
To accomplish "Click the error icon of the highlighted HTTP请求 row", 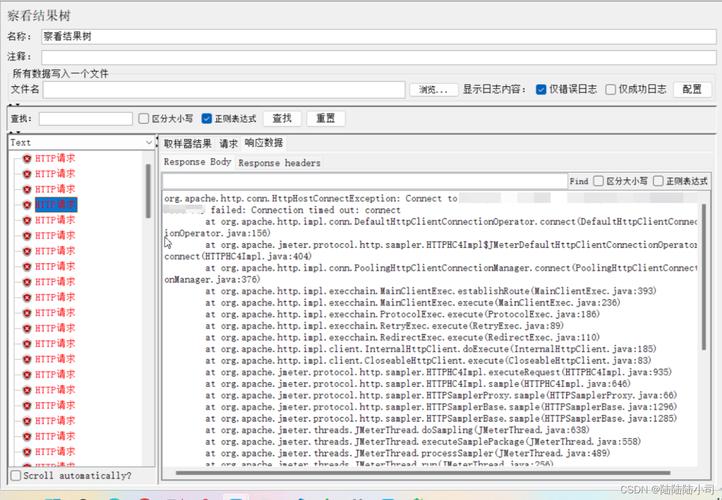I will [27, 205].
